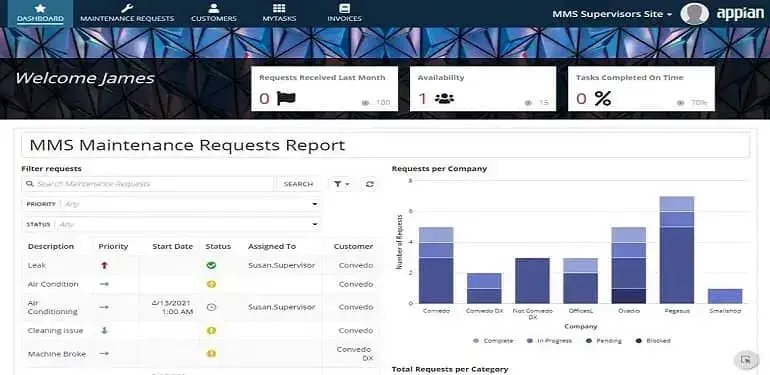Click yellow status icon for Air Condition
This screenshot has height=375, width=770.
pos(211,284)
